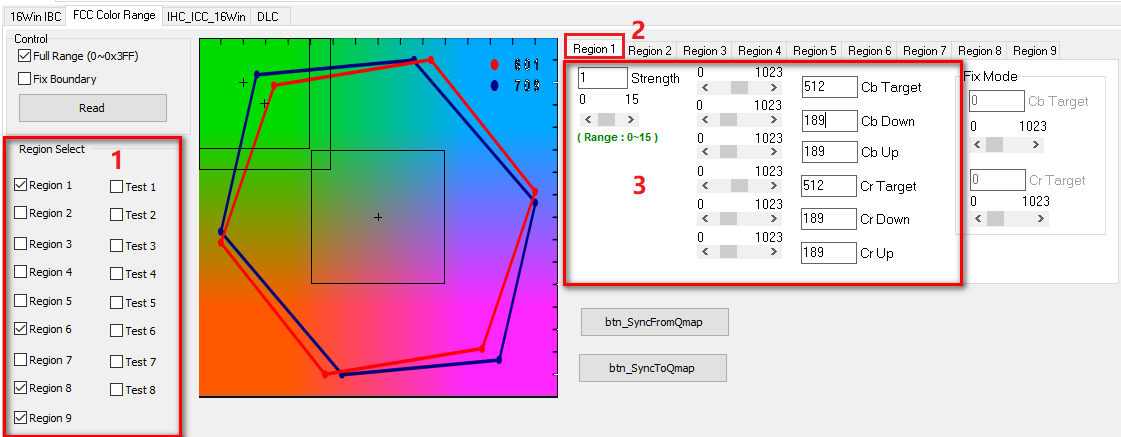The width and height of the screenshot is (1121, 437).
Task: Click Cb Down slider right arrow
Action: coord(773,119)
